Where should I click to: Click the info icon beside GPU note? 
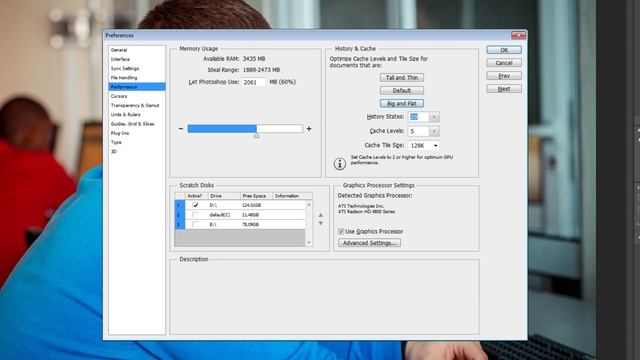click(x=340, y=164)
